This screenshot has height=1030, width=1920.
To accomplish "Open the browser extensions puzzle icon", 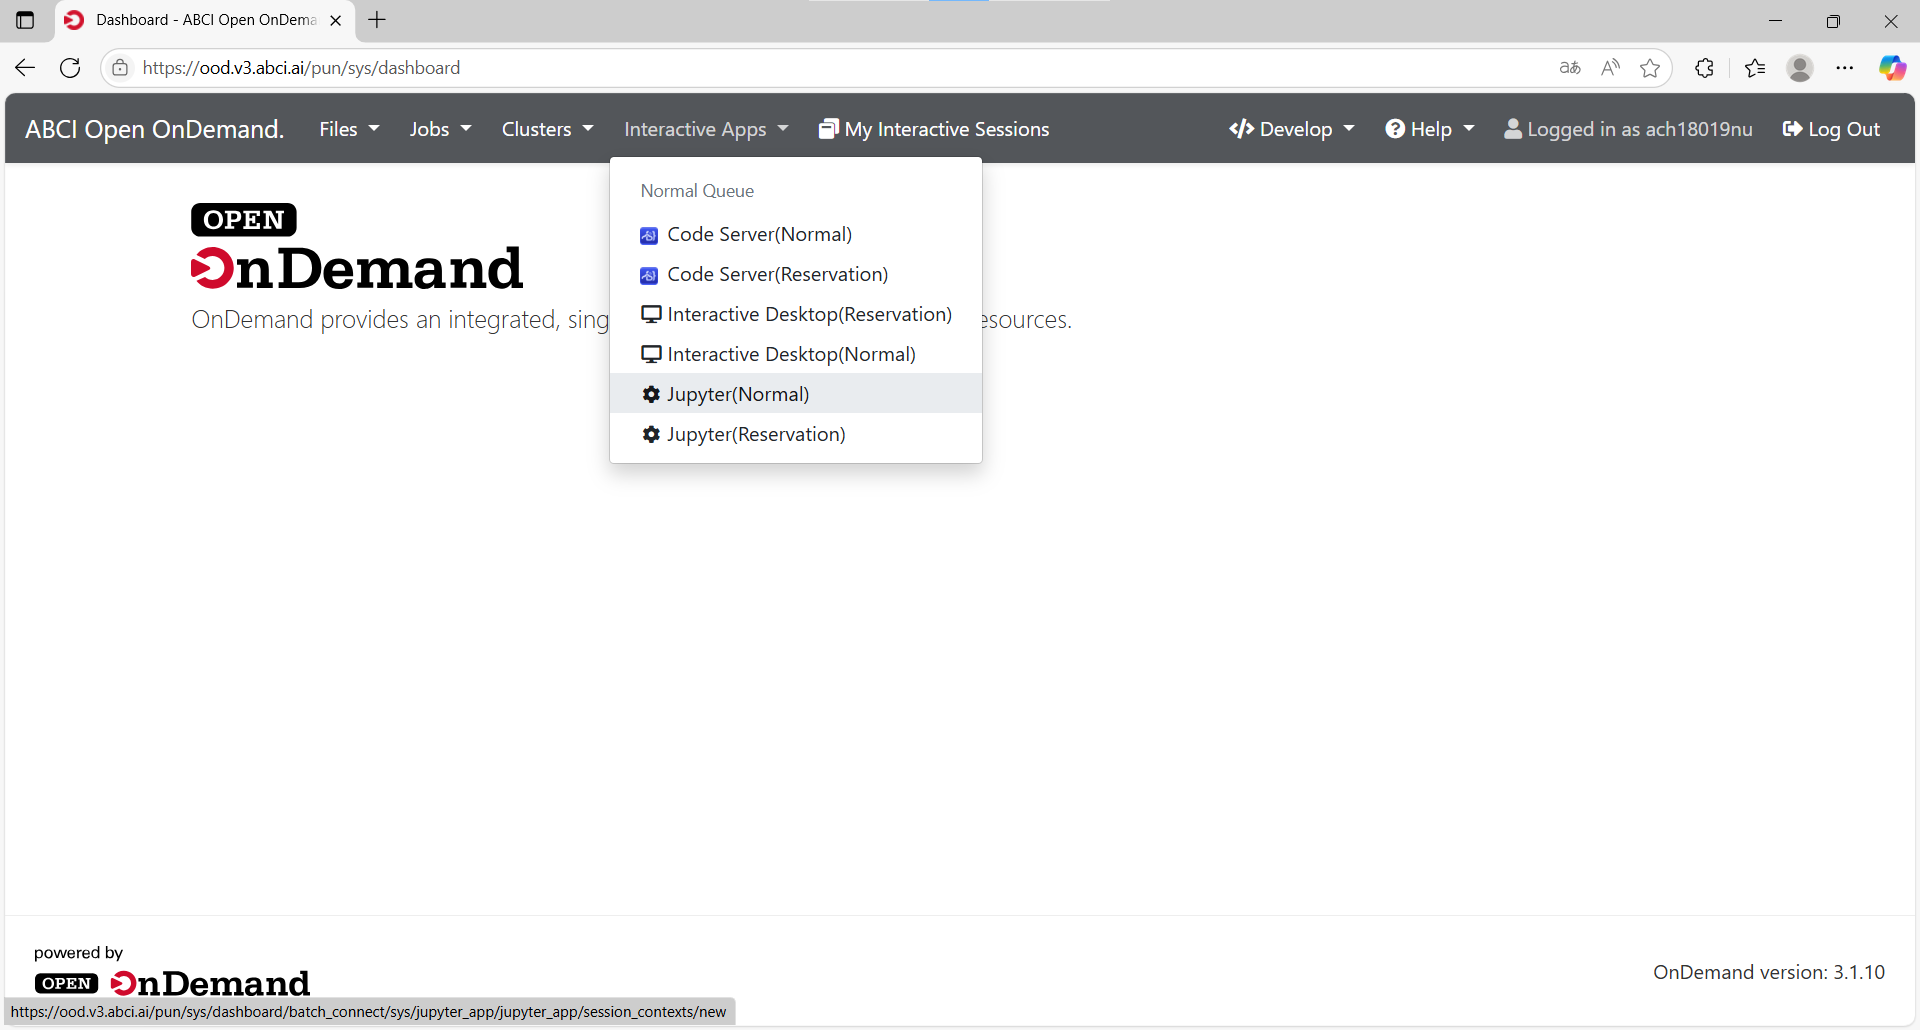I will click(1705, 68).
